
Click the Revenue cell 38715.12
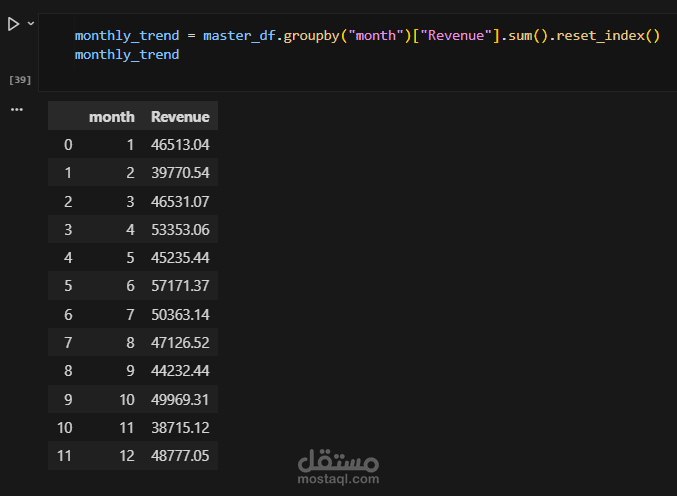pyautogui.click(x=180, y=427)
